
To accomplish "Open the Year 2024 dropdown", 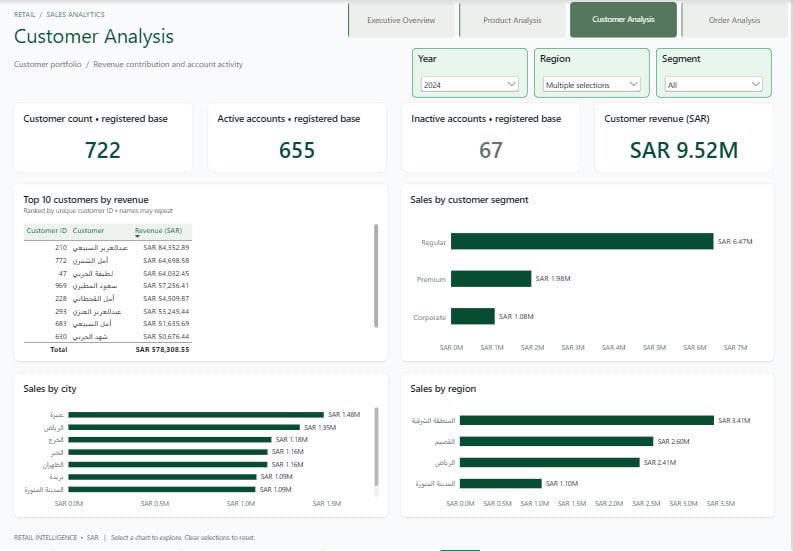I will pyautogui.click(x=469, y=84).
